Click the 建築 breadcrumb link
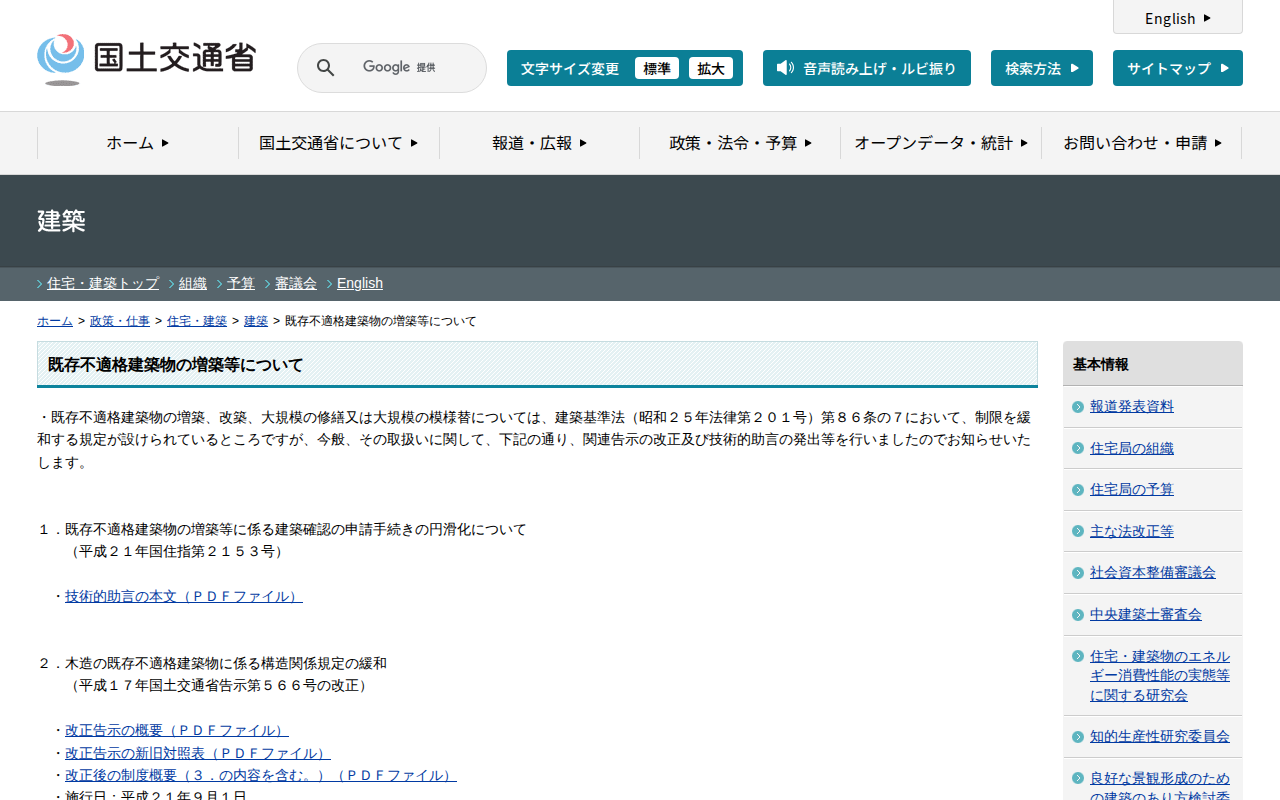The width and height of the screenshot is (1280, 800). point(256,321)
